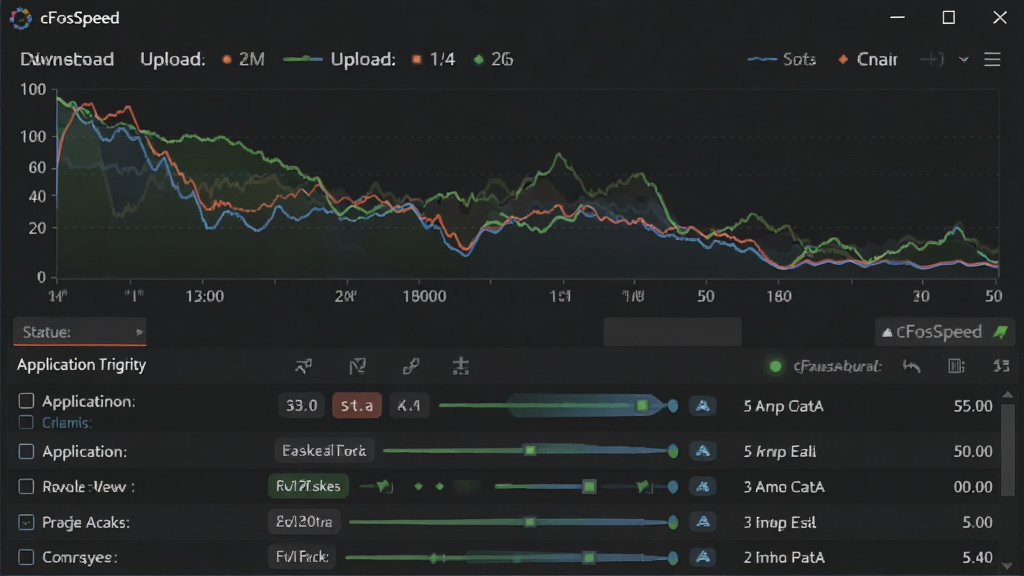
Task: Click the cFosSpeed logo in title bar
Action: 21,18
